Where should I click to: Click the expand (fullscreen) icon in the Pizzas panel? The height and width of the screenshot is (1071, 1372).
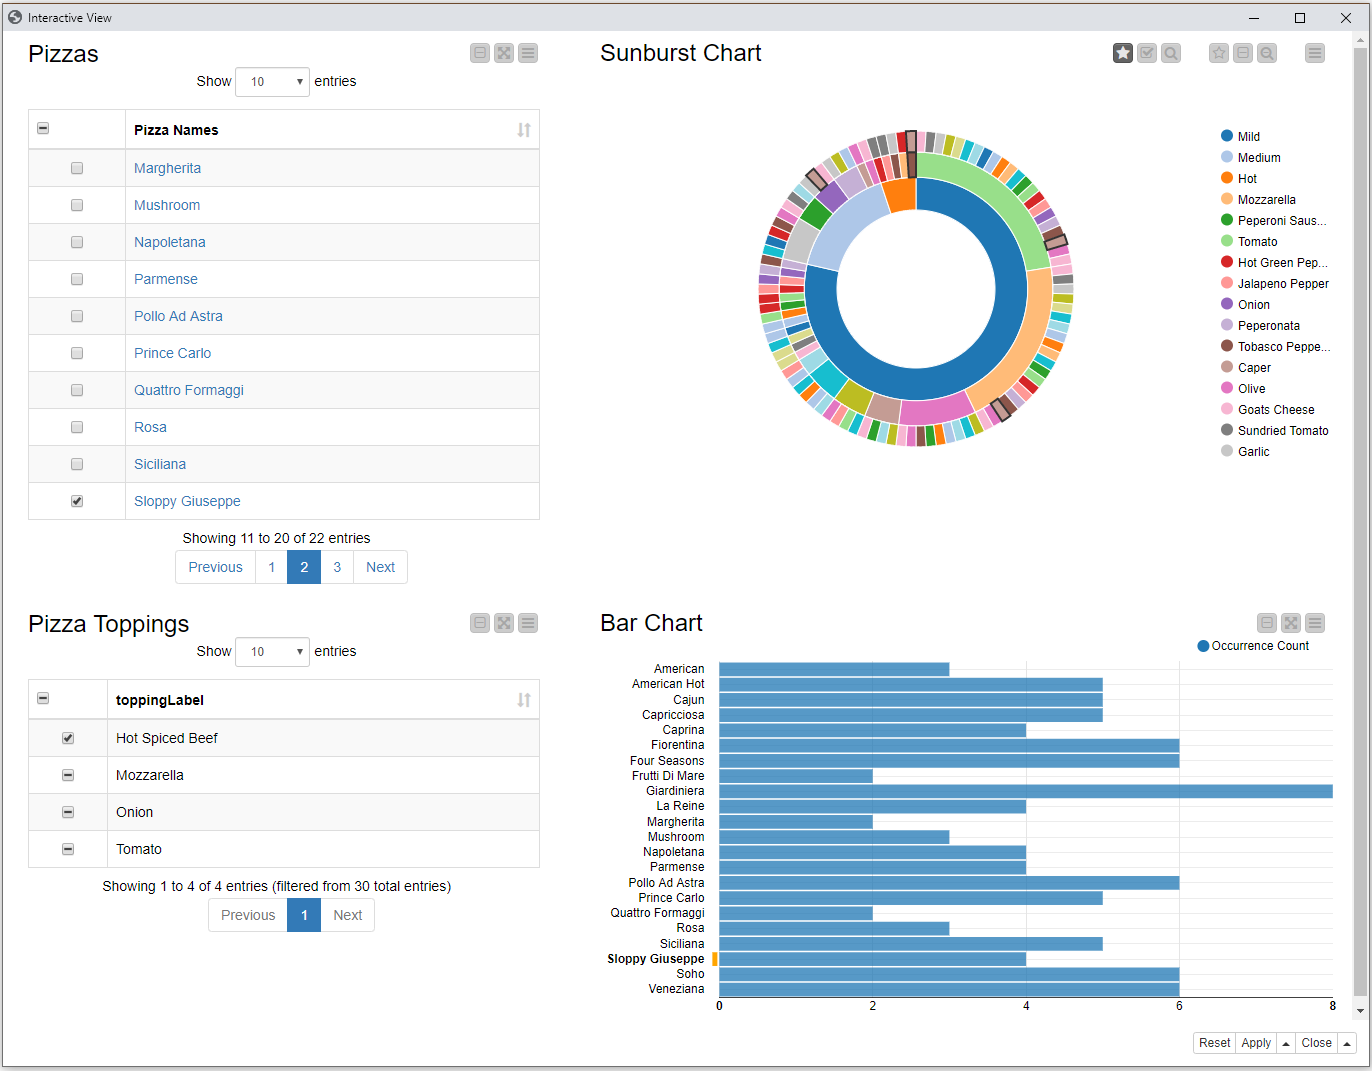504,53
